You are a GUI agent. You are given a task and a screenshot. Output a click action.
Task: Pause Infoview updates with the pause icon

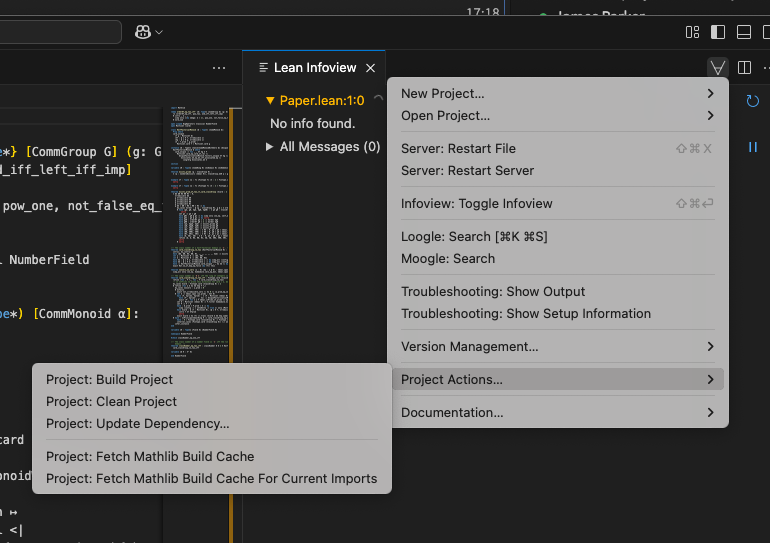point(752,147)
